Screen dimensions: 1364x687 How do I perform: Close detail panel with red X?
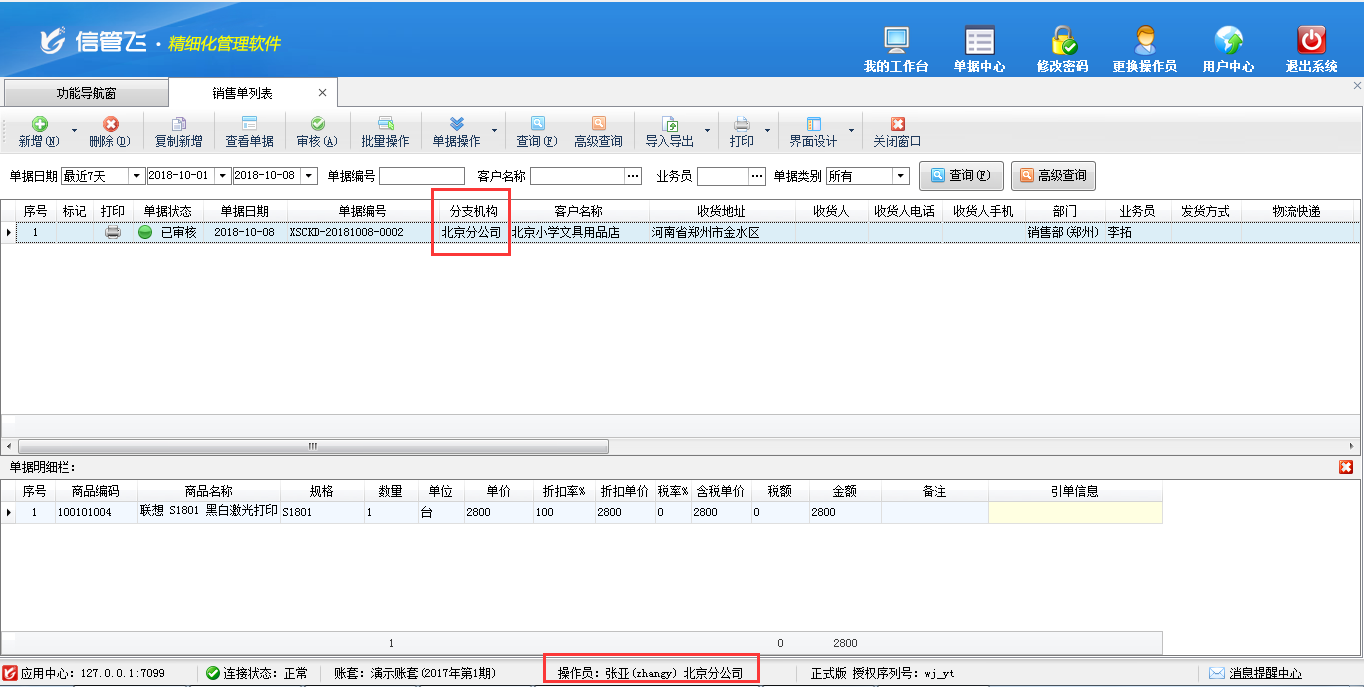click(x=1346, y=467)
